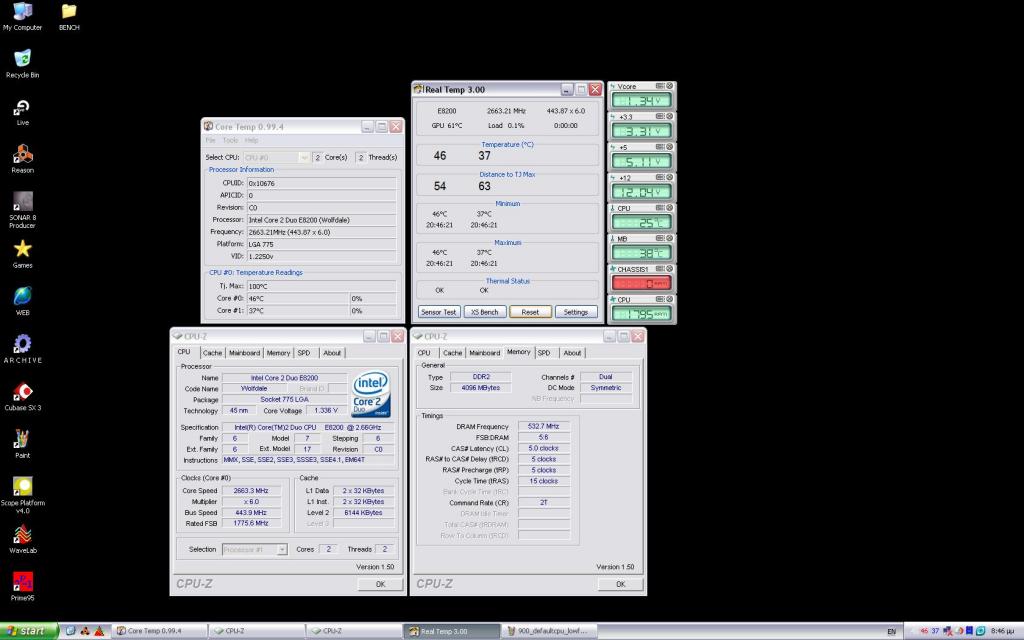Image resolution: width=1024 pixels, height=640 pixels.
Task: Click the Frequency field "2663.21MHz (443.87 x 6.0)"
Action: [x=321, y=232]
